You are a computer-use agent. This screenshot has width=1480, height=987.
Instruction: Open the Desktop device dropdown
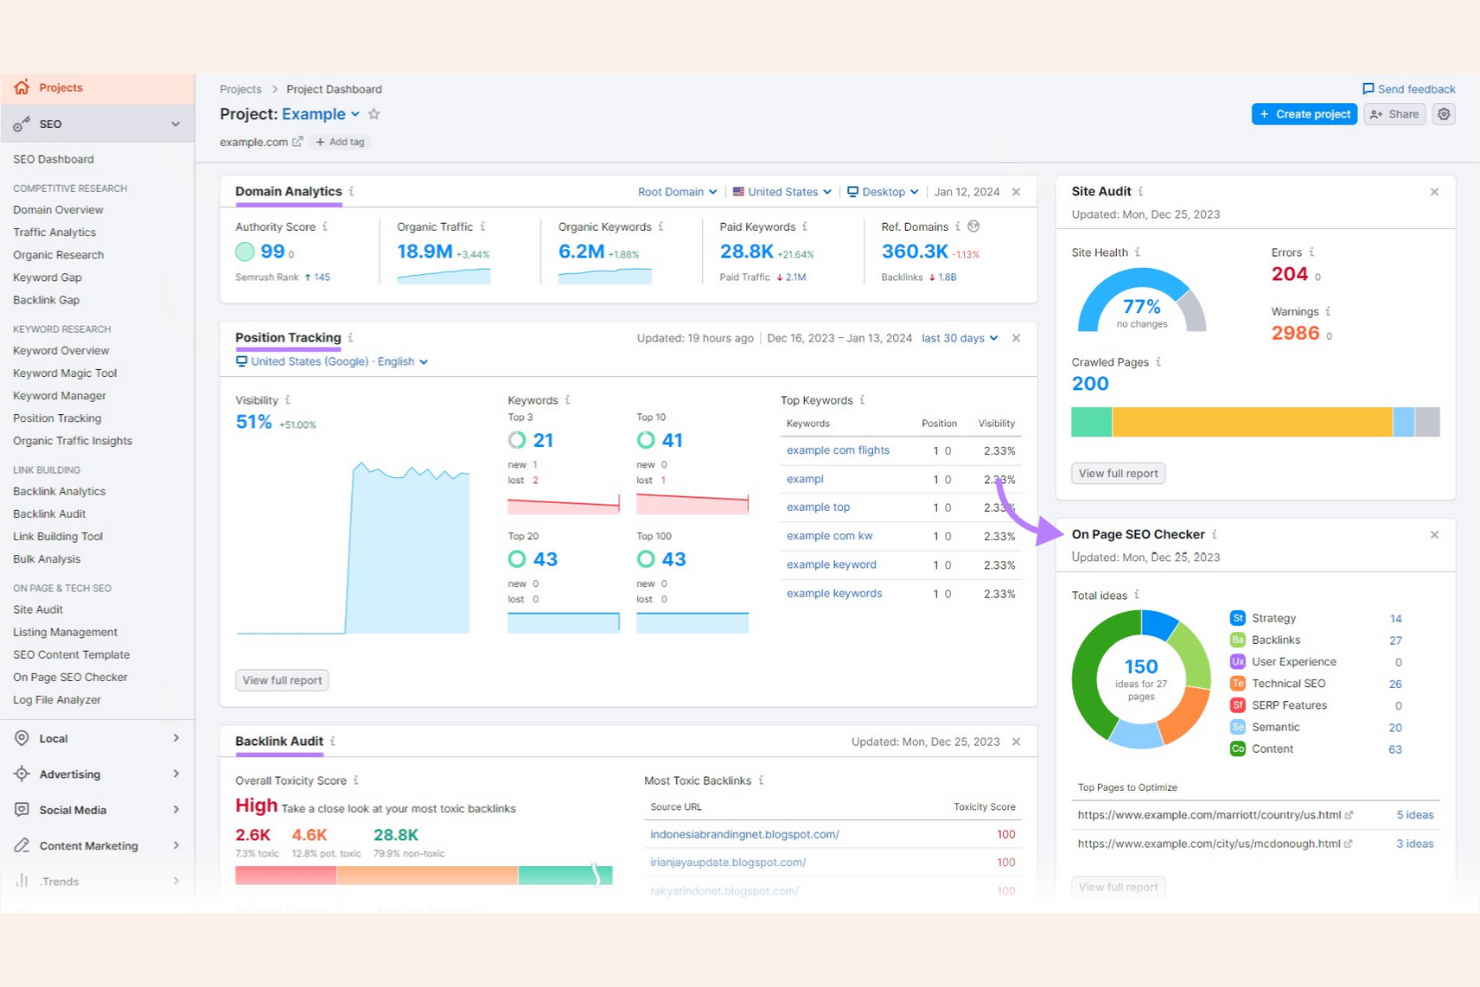pyautogui.click(x=883, y=192)
